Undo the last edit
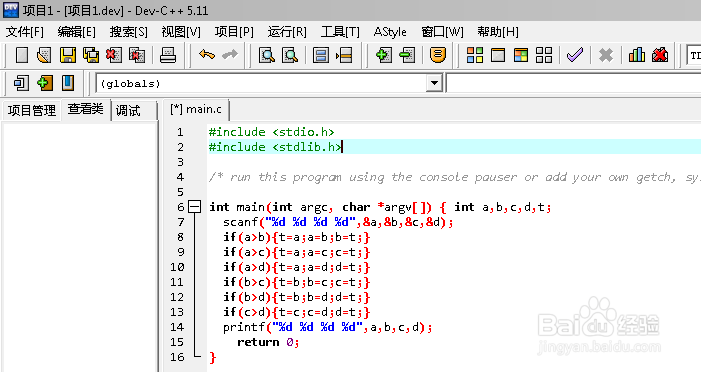This screenshot has height=372, width=701. (x=207, y=55)
